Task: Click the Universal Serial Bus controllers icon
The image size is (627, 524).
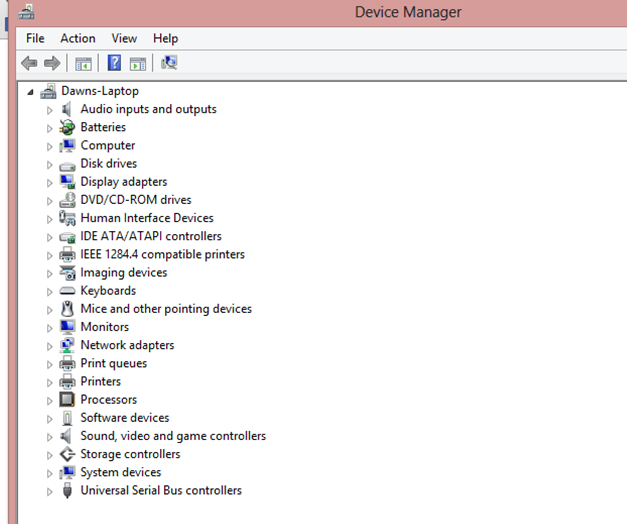Action: [x=67, y=491]
